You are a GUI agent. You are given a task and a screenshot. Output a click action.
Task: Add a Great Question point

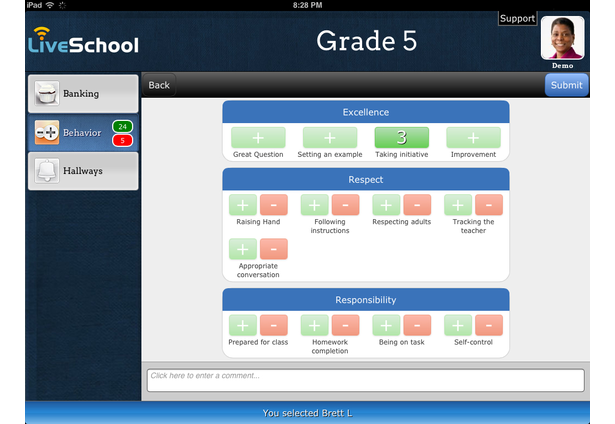coord(258,138)
